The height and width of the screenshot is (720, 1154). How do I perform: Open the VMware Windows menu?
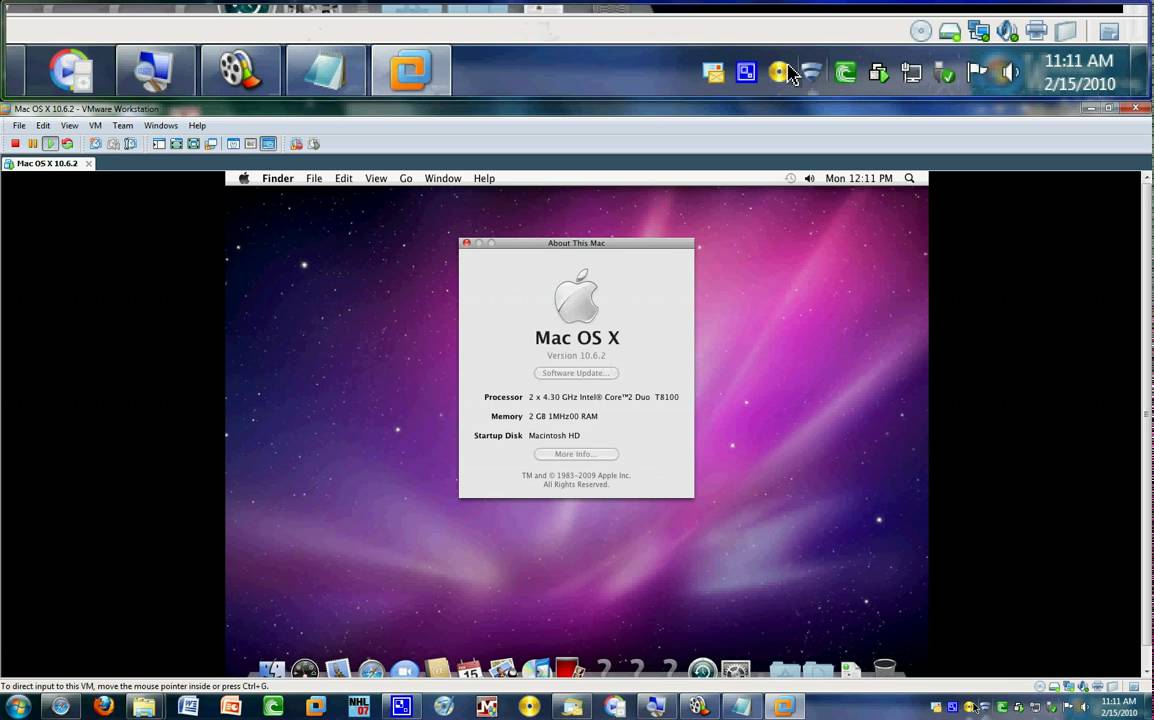tap(160, 126)
